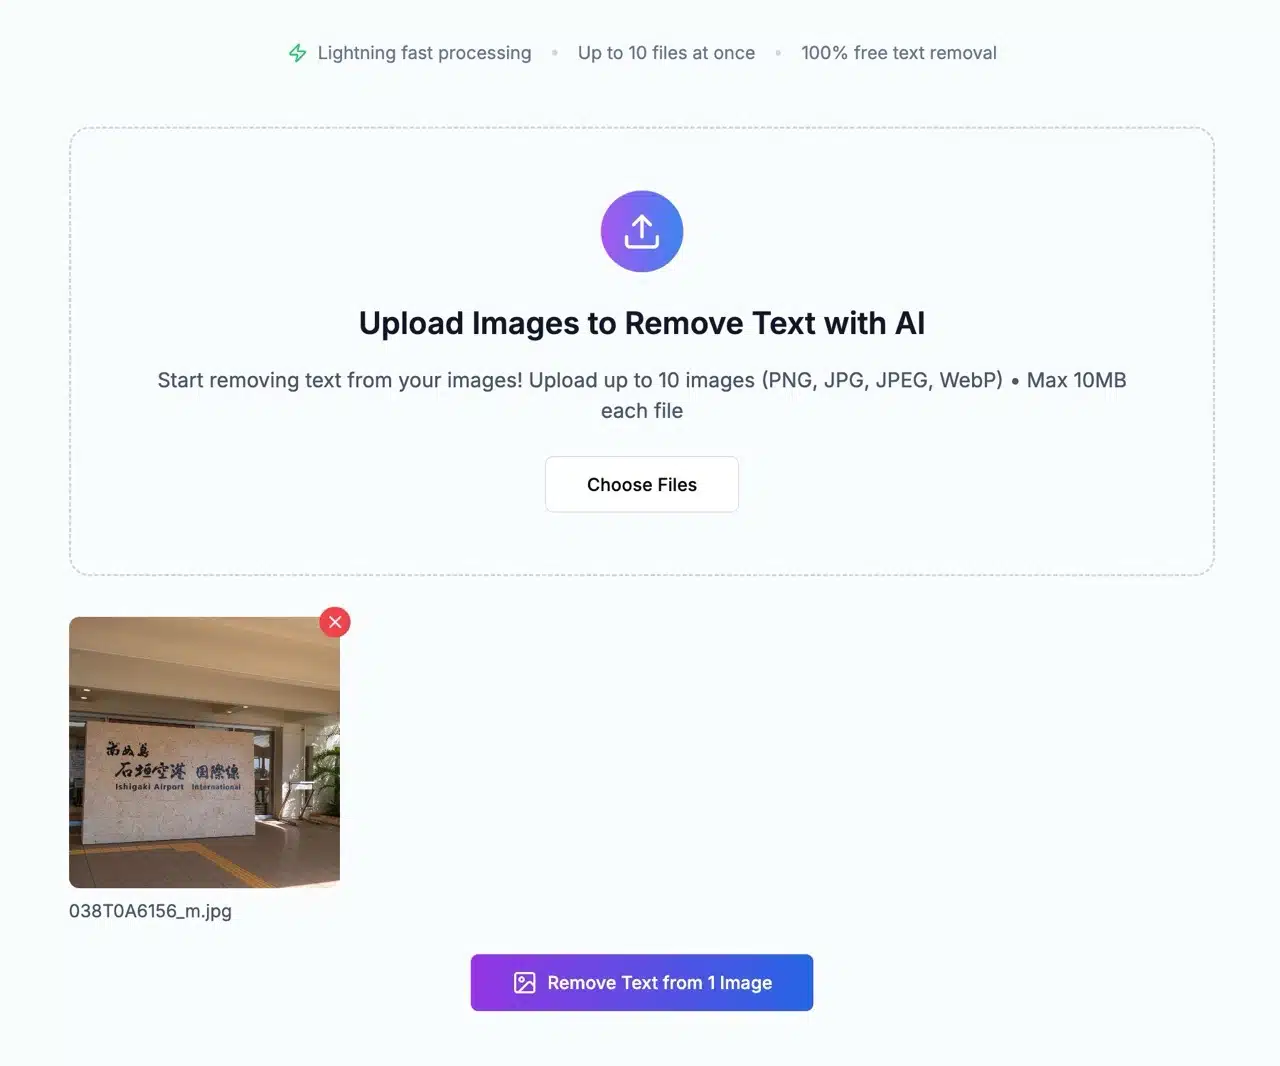Click the 'Max 10MB' size limit text
The width and height of the screenshot is (1280, 1066).
[x=1077, y=380]
